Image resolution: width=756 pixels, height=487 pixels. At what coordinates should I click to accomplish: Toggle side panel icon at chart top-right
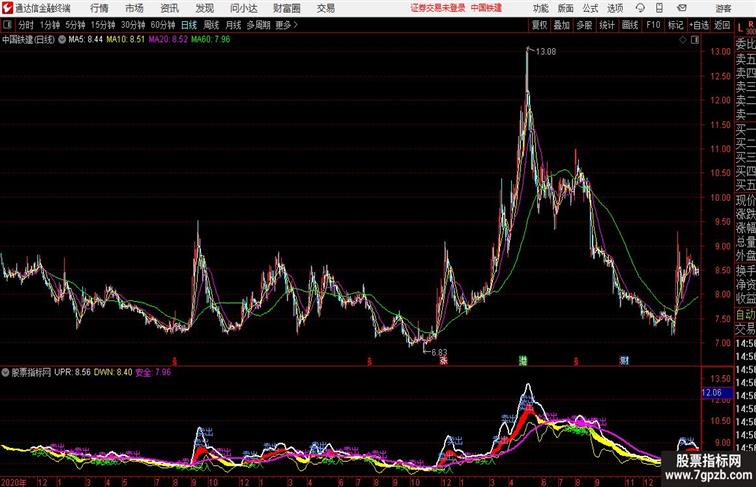tap(695, 40)
